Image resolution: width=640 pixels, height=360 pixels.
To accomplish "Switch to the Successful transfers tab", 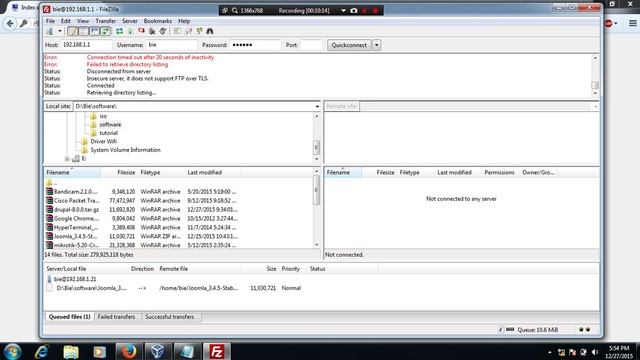I will click(169, 317).
